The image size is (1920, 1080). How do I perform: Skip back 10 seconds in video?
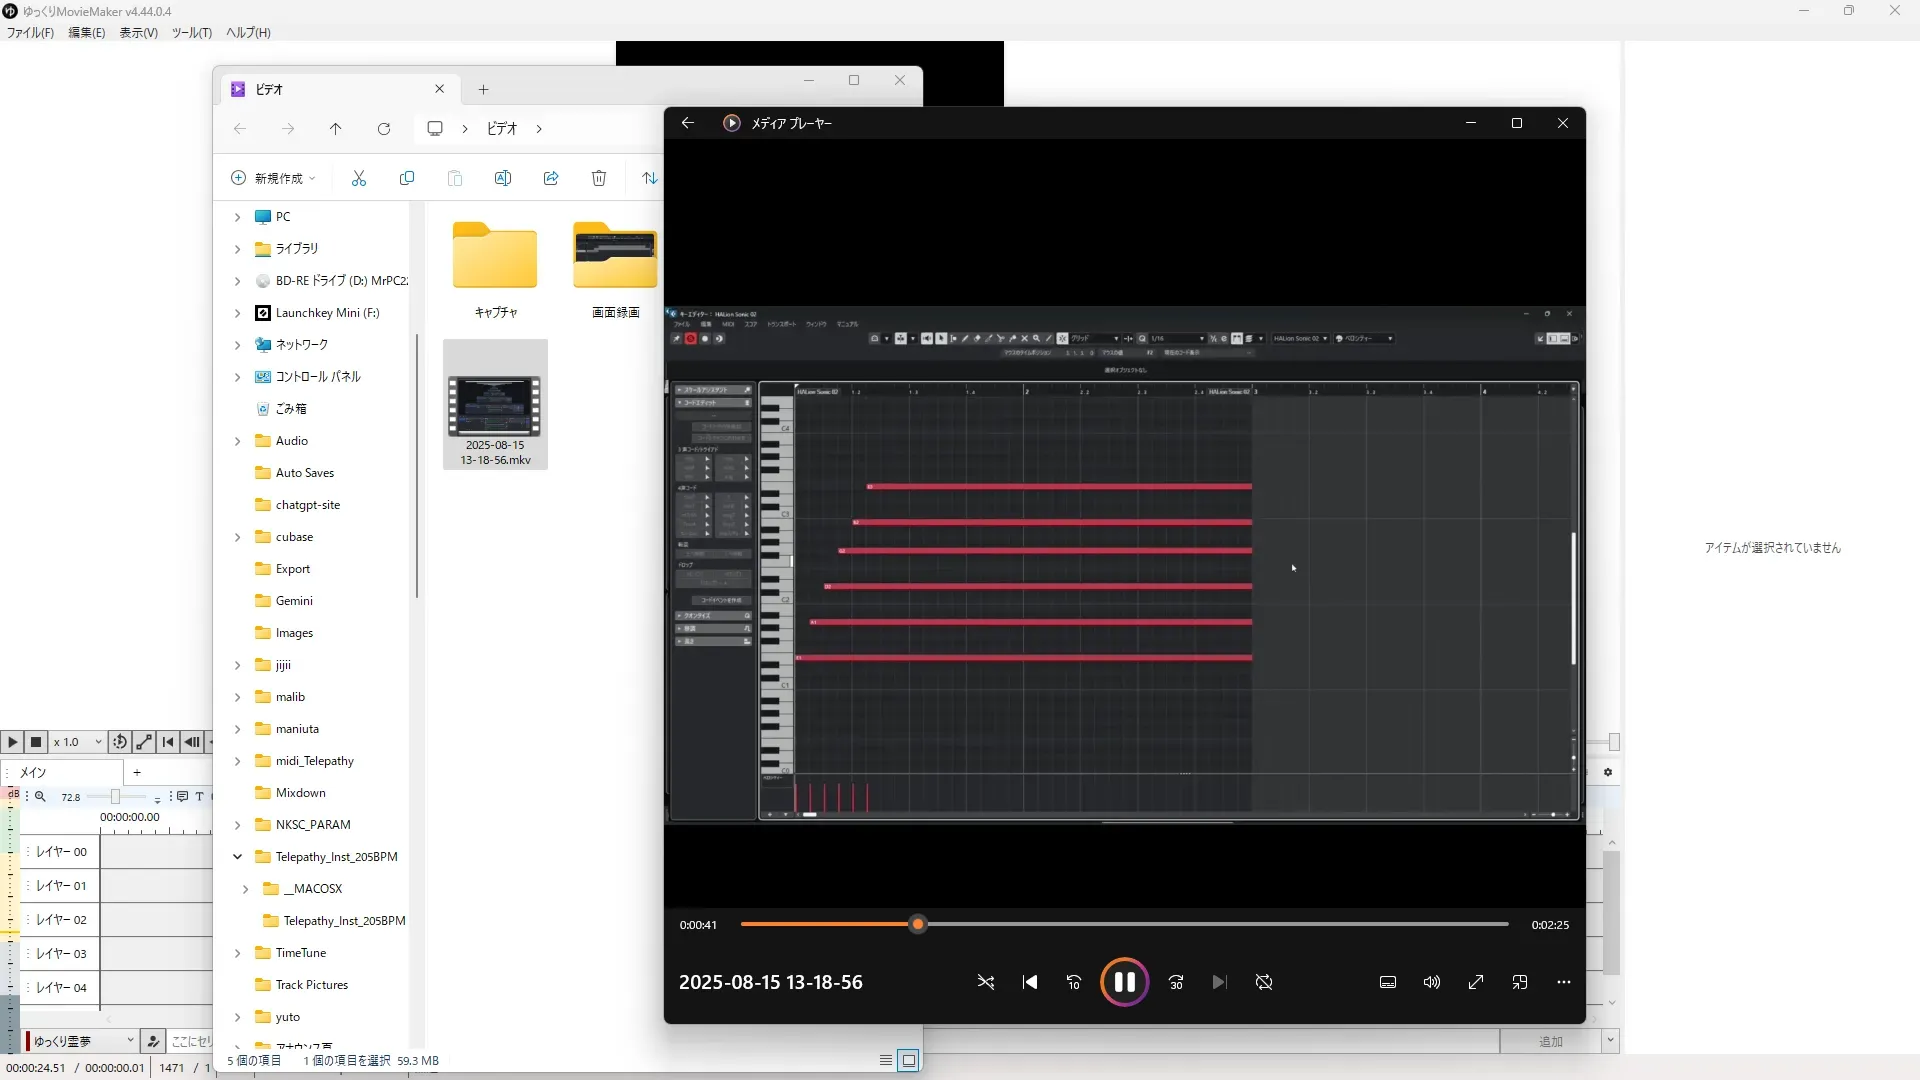click(x=1074, y=982)
